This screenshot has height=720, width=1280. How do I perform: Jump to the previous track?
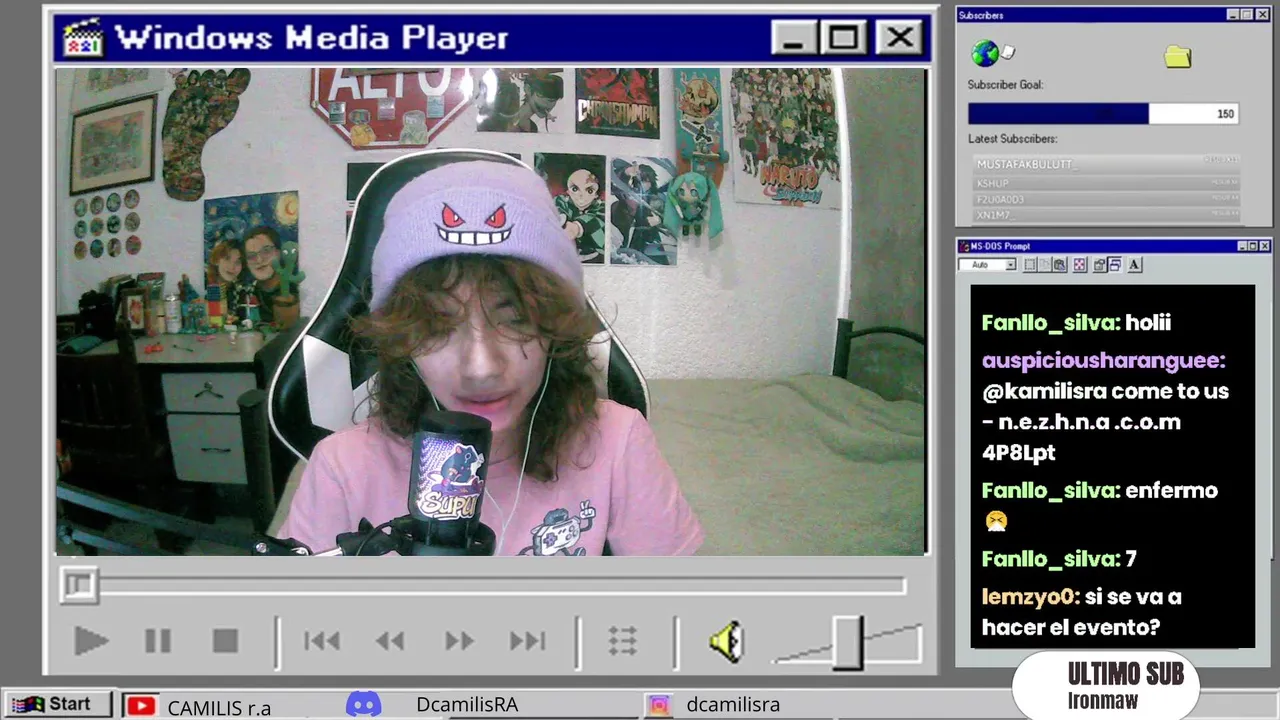pos(321,641)
